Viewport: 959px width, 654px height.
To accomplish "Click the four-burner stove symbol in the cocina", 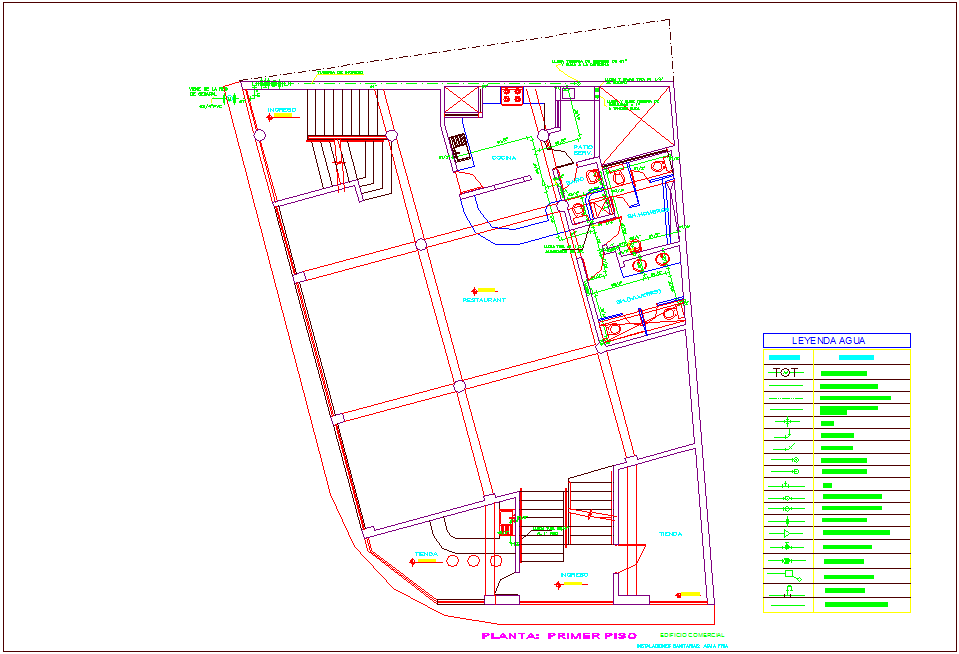I will (x=510, y=97).
